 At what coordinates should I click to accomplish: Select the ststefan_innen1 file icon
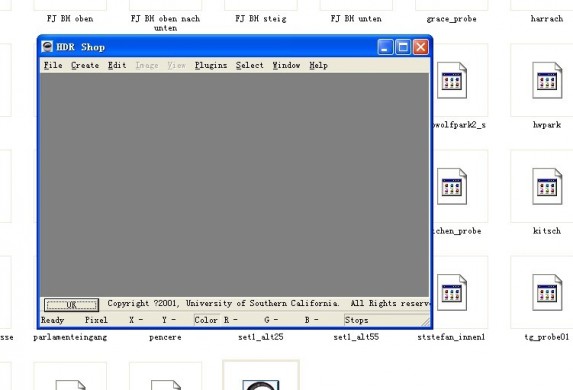click(x=452, y=292)
